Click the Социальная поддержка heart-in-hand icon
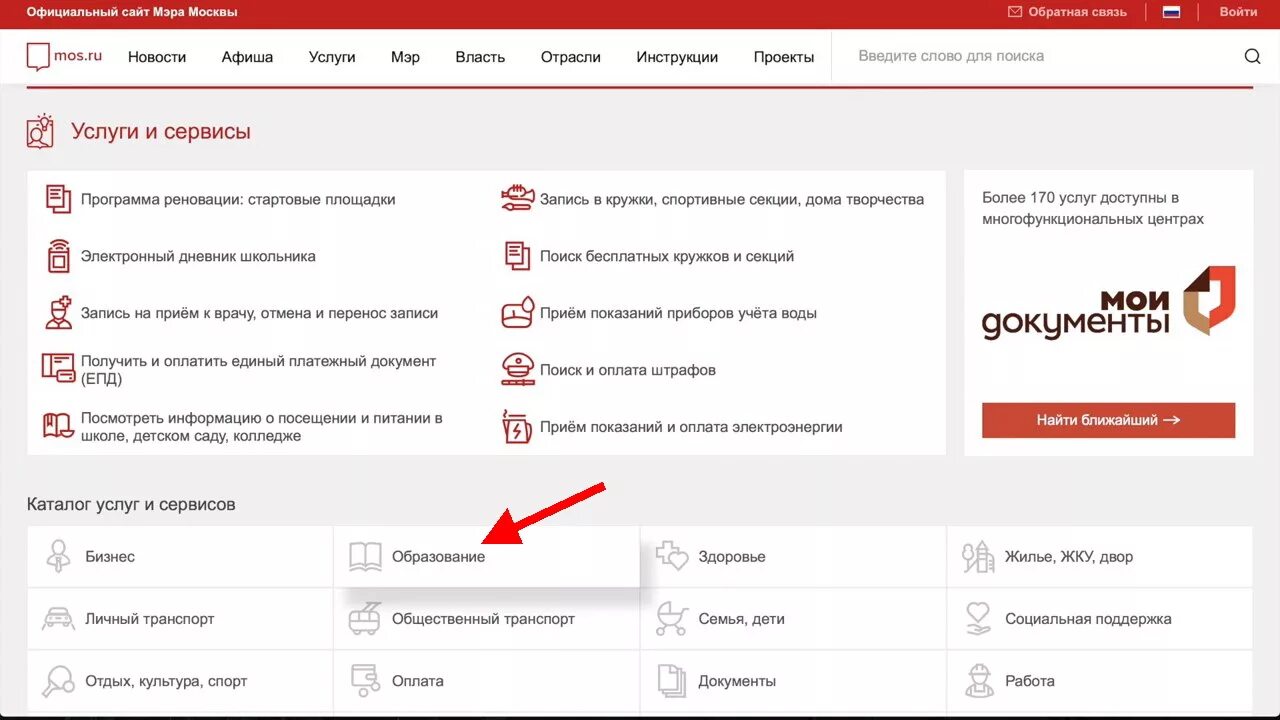 (978, 618)
